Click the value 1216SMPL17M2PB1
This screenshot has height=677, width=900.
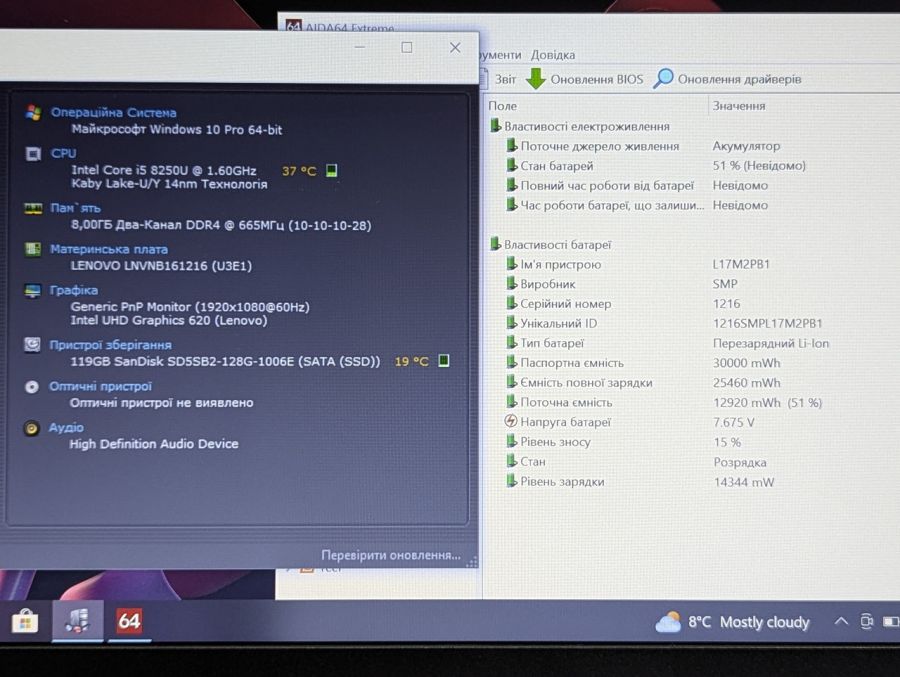[767, 323]
